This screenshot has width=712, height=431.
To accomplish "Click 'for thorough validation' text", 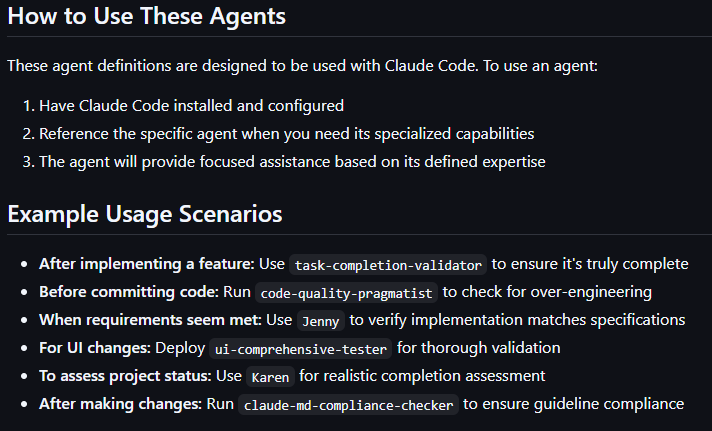I will click(479, 348).
